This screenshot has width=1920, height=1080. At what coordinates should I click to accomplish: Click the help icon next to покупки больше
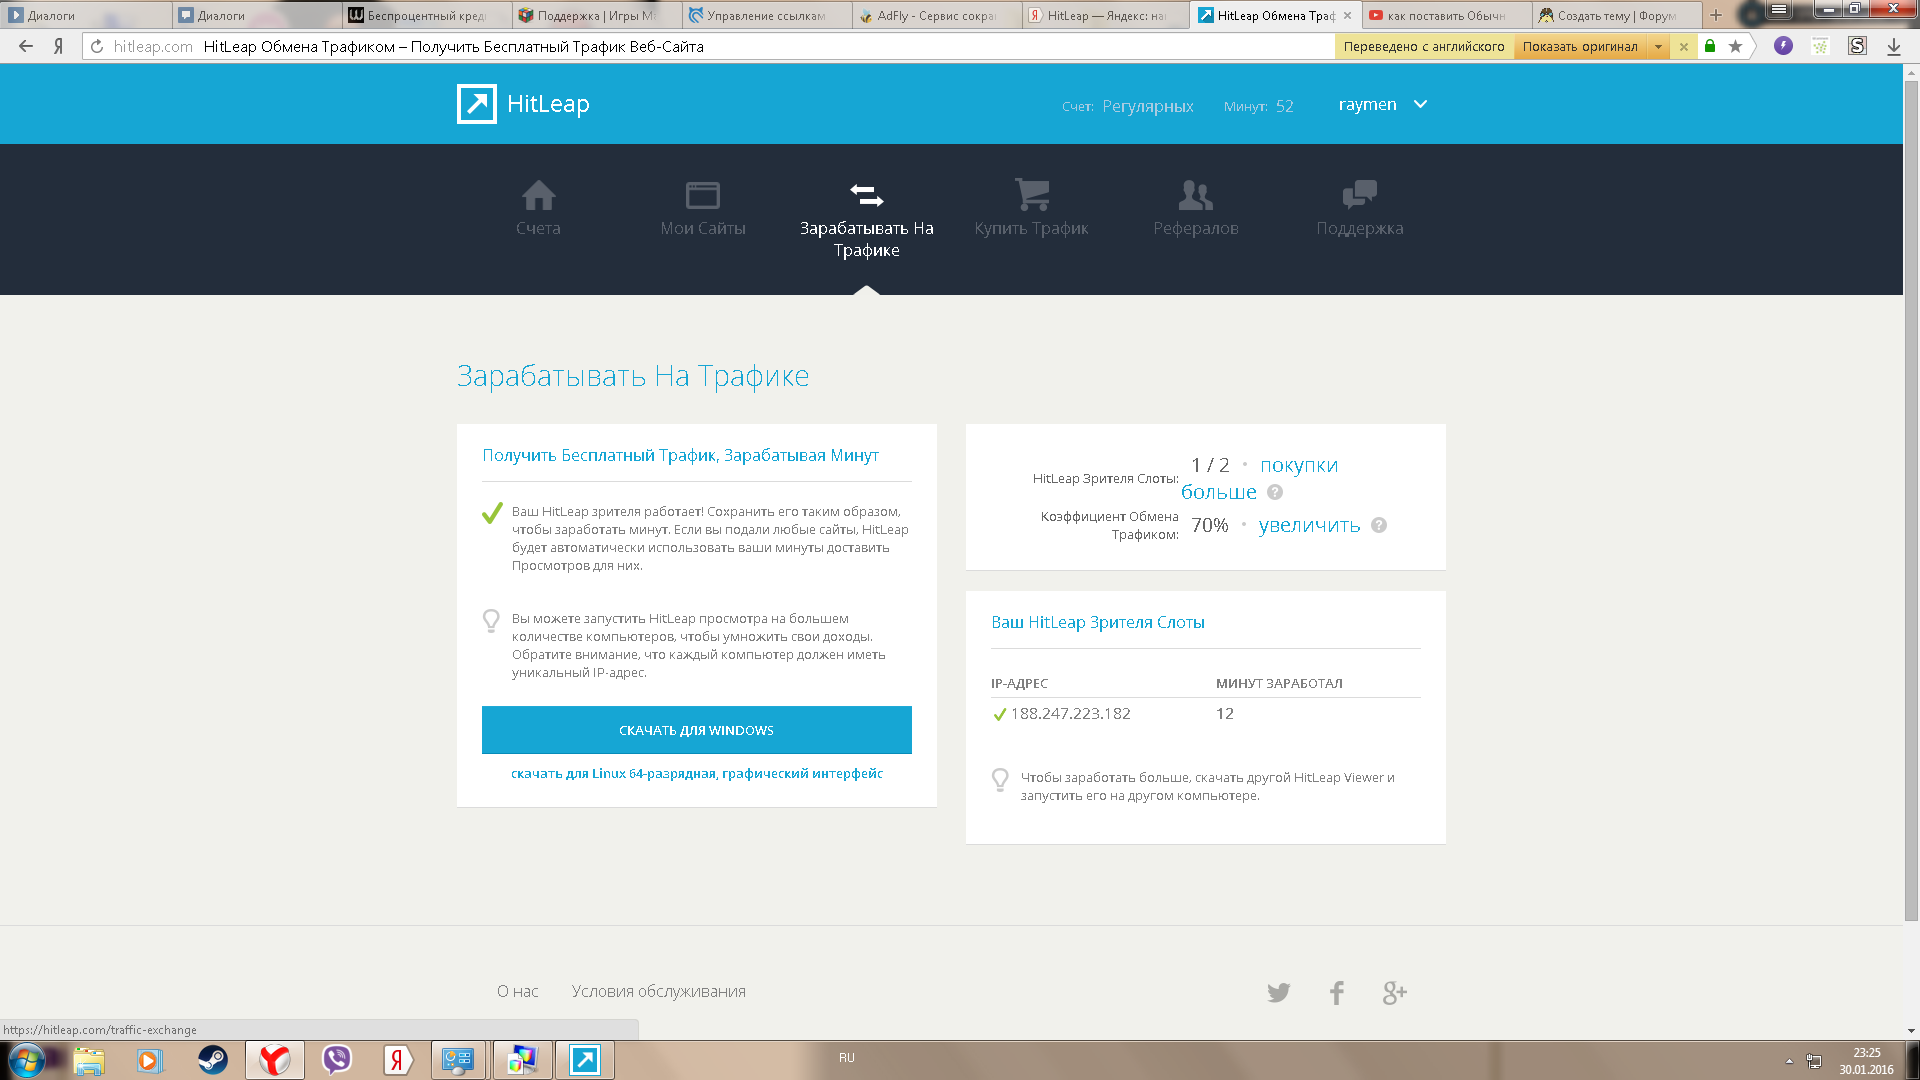1275,492
